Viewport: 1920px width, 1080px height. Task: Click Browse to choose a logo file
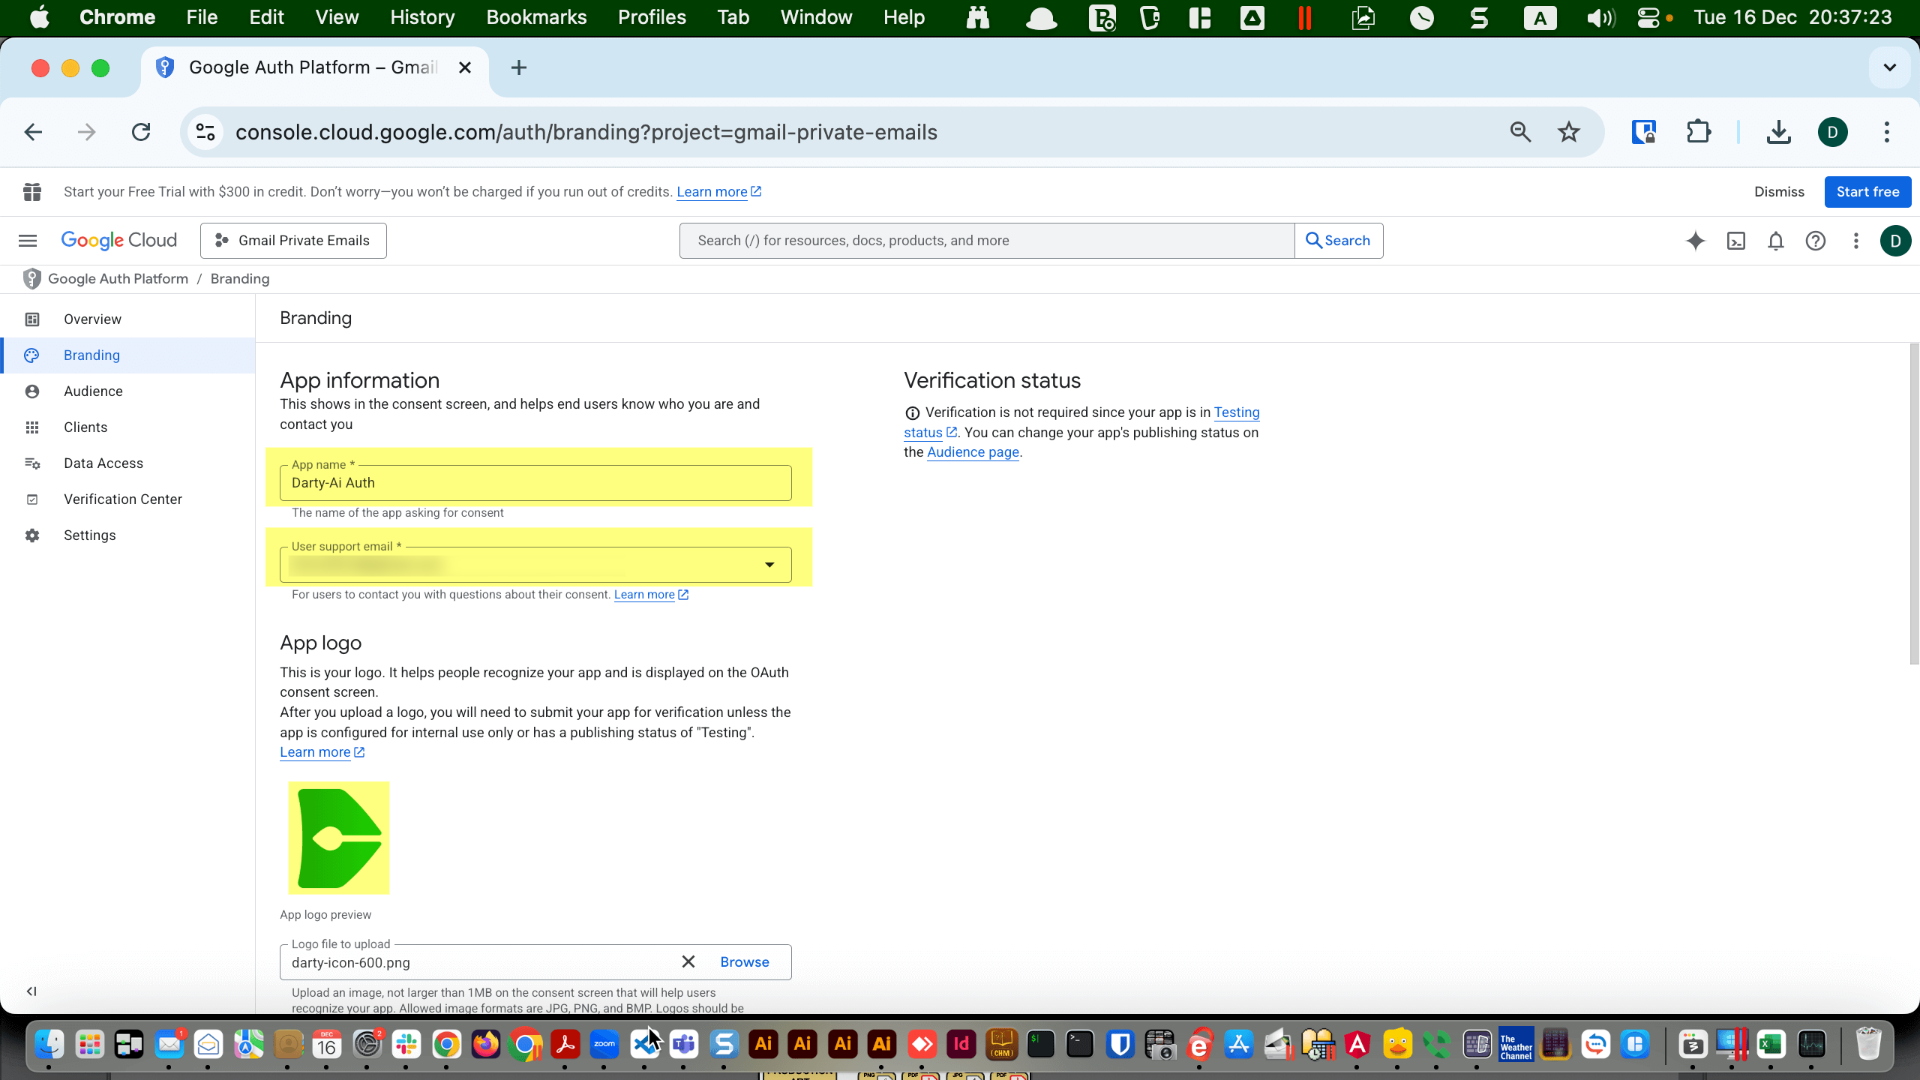(744, 961)
